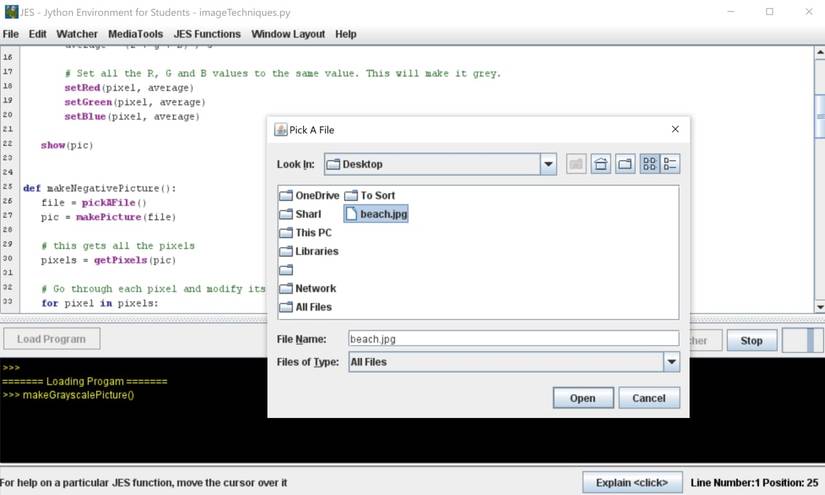825x495 pixels.
Task: Select the Sharl folder
Action: [300, 214]
